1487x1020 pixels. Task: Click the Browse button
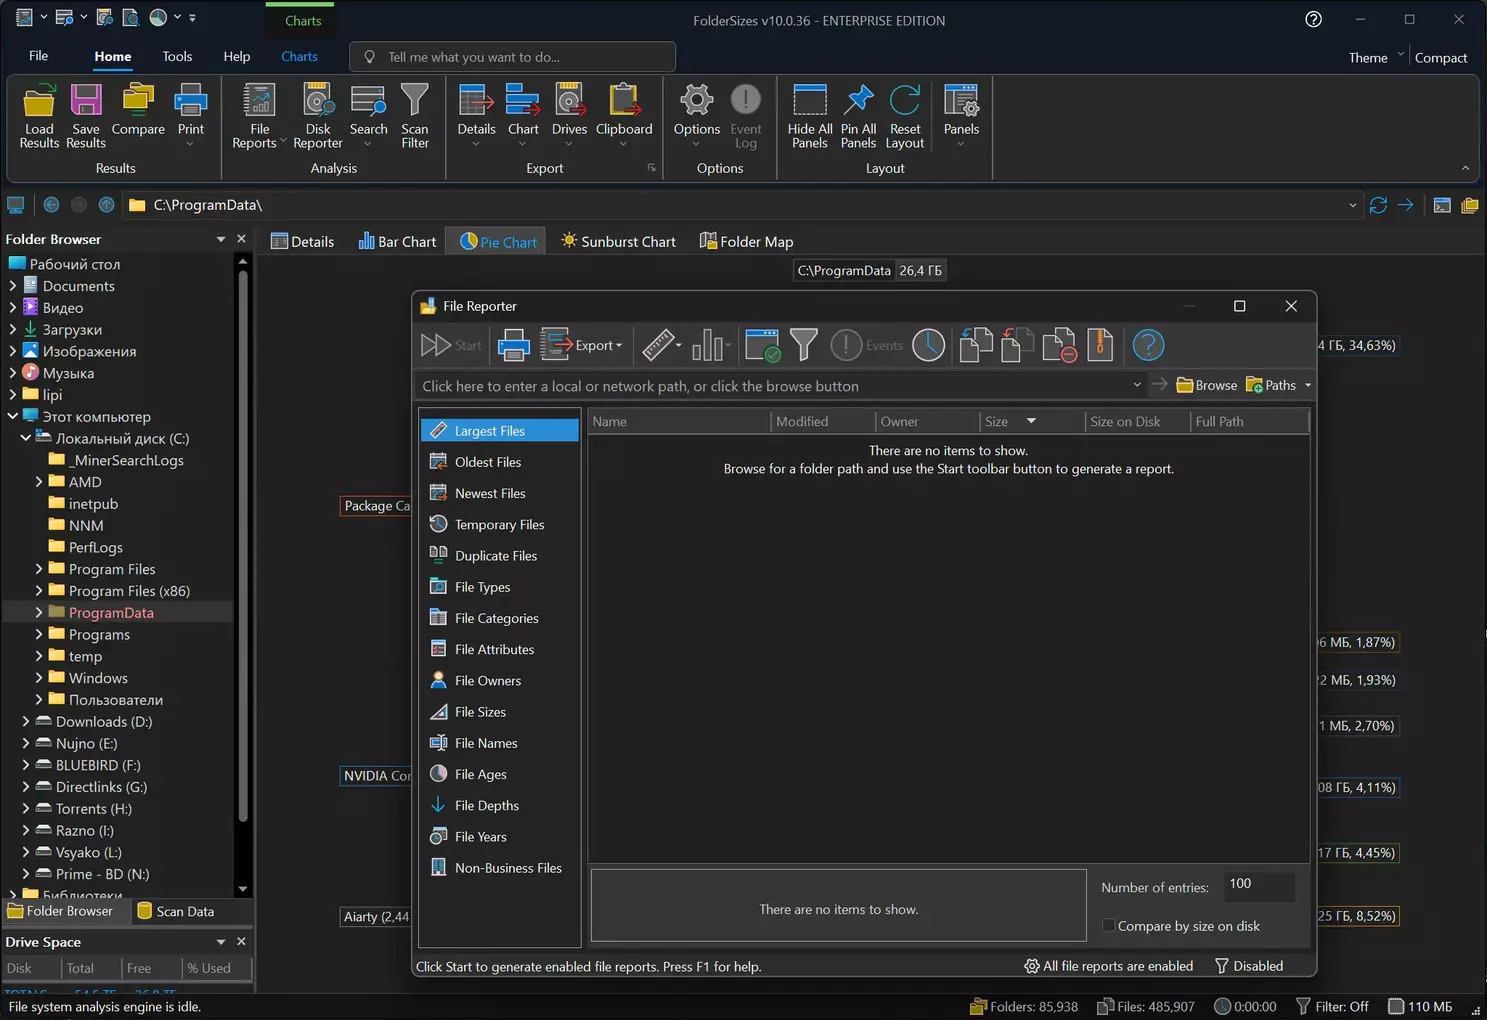pyautogui.click(x=1207, y=386)
